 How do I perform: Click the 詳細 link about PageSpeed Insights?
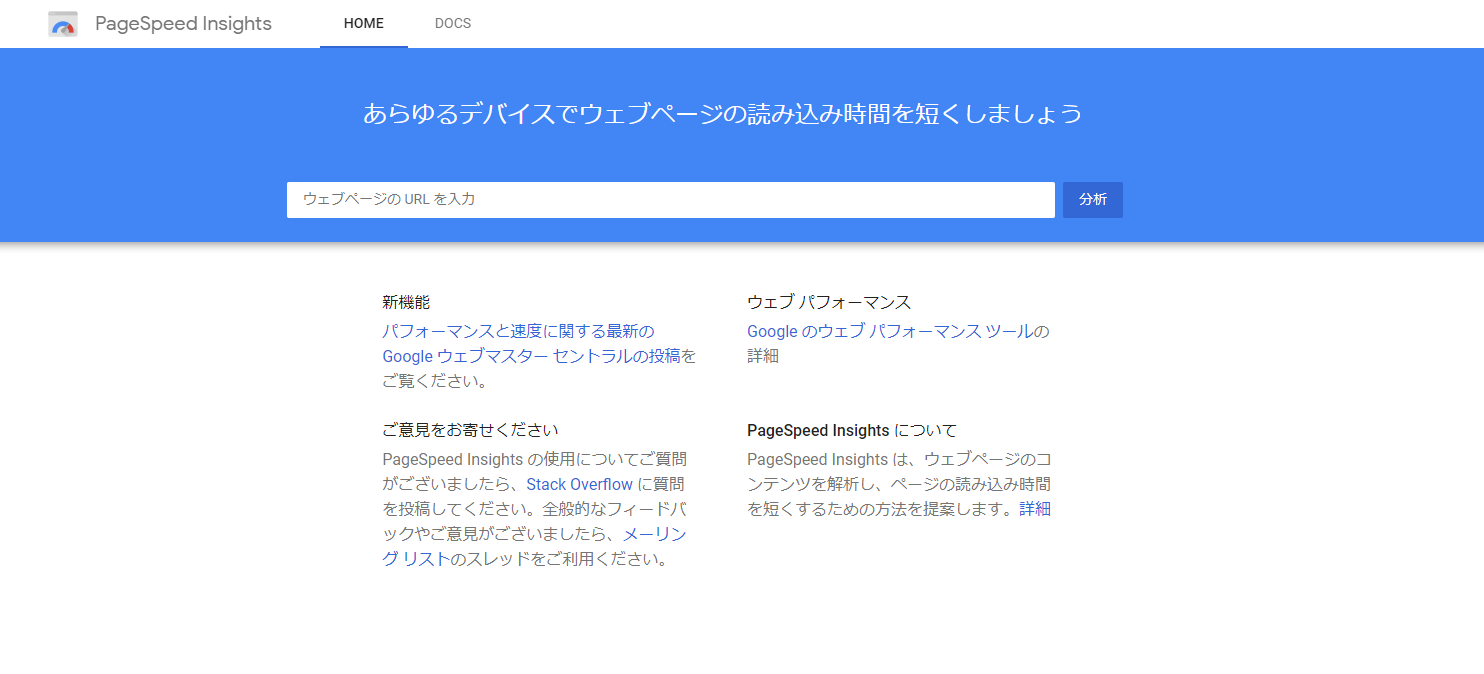click(x=1035, y=509)
